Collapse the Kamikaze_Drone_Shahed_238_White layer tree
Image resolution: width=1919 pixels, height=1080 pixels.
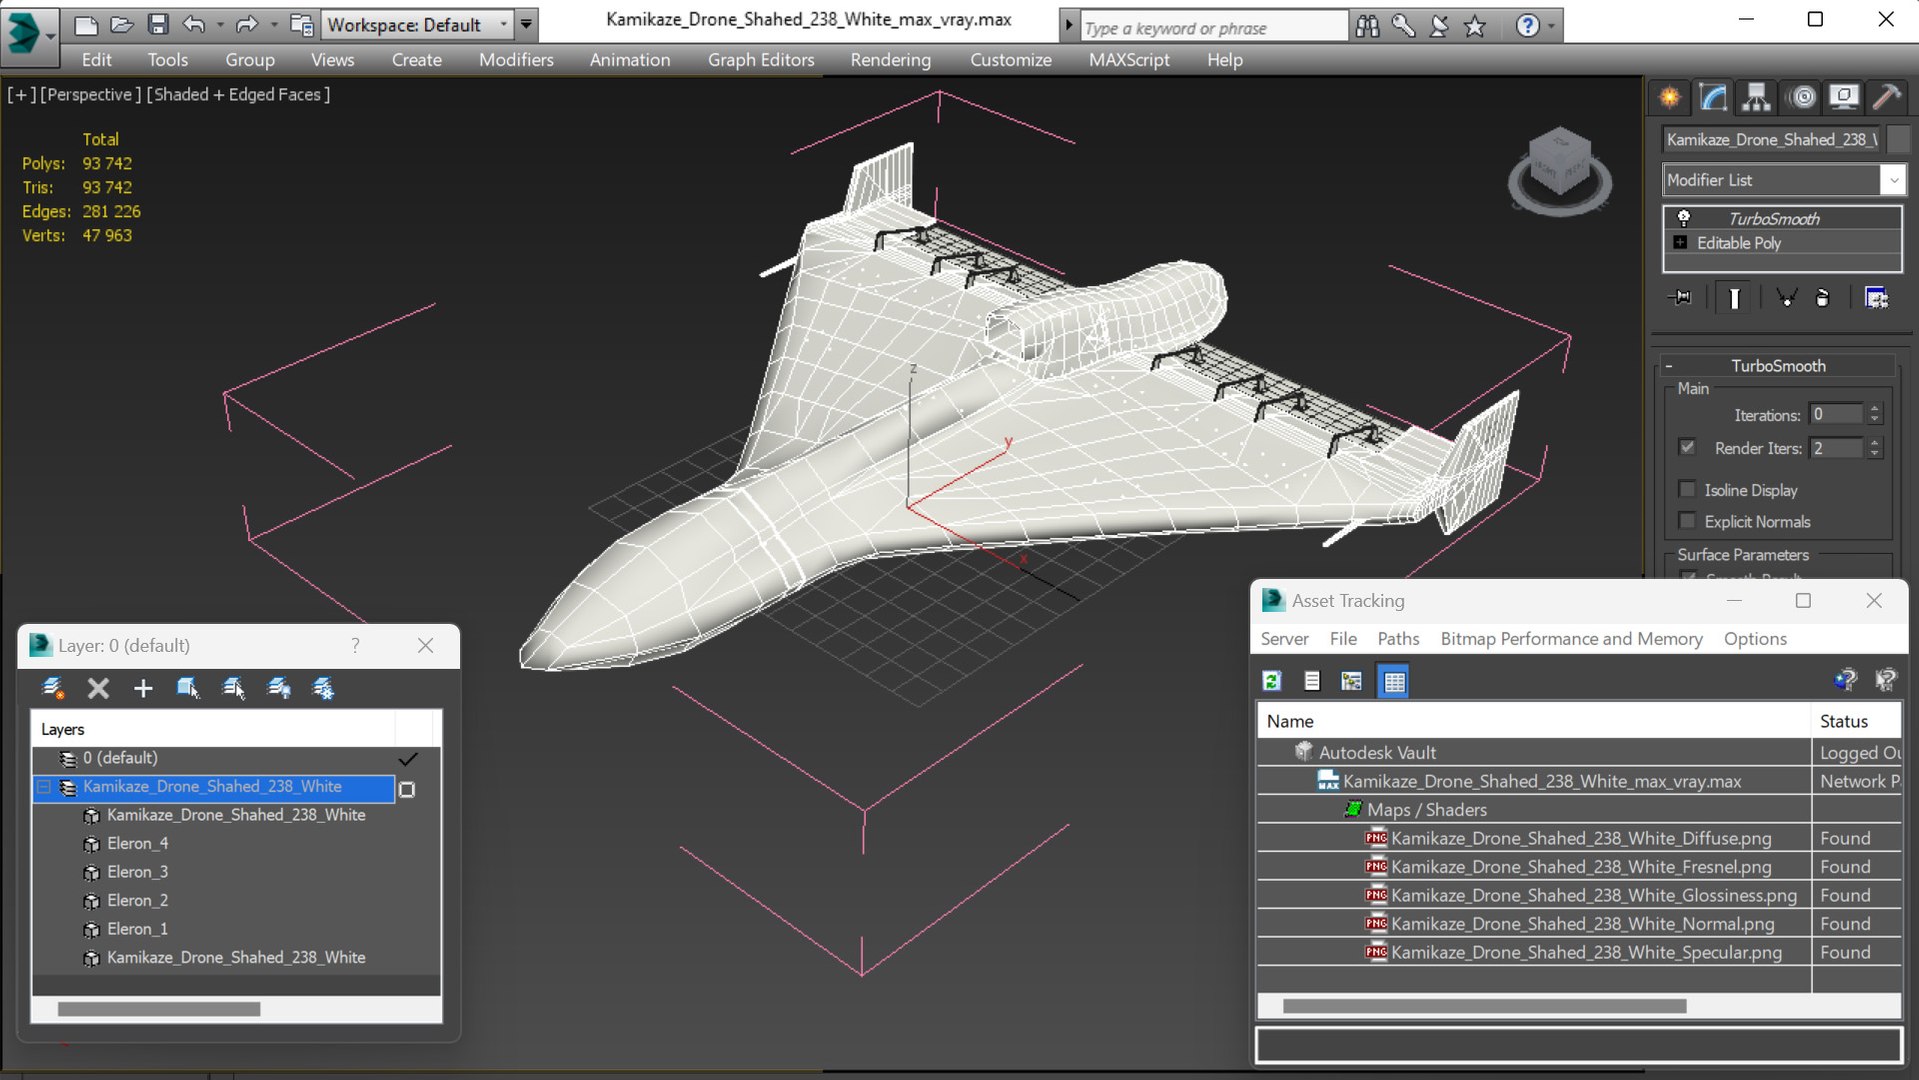[x=44, y=787]
